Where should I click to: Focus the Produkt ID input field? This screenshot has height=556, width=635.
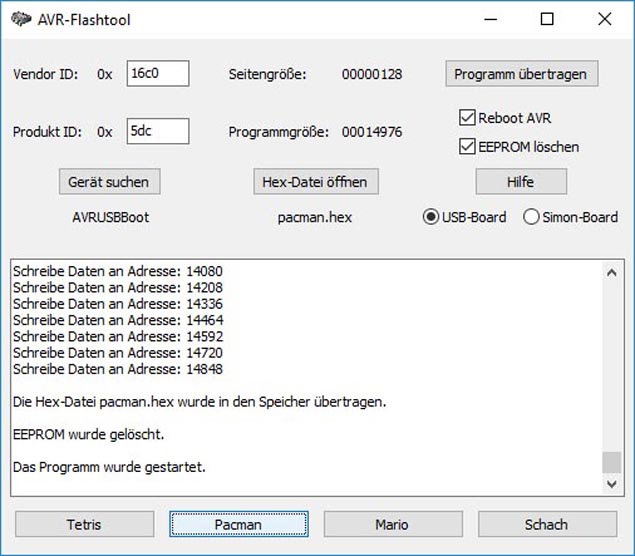pos(158,131)
